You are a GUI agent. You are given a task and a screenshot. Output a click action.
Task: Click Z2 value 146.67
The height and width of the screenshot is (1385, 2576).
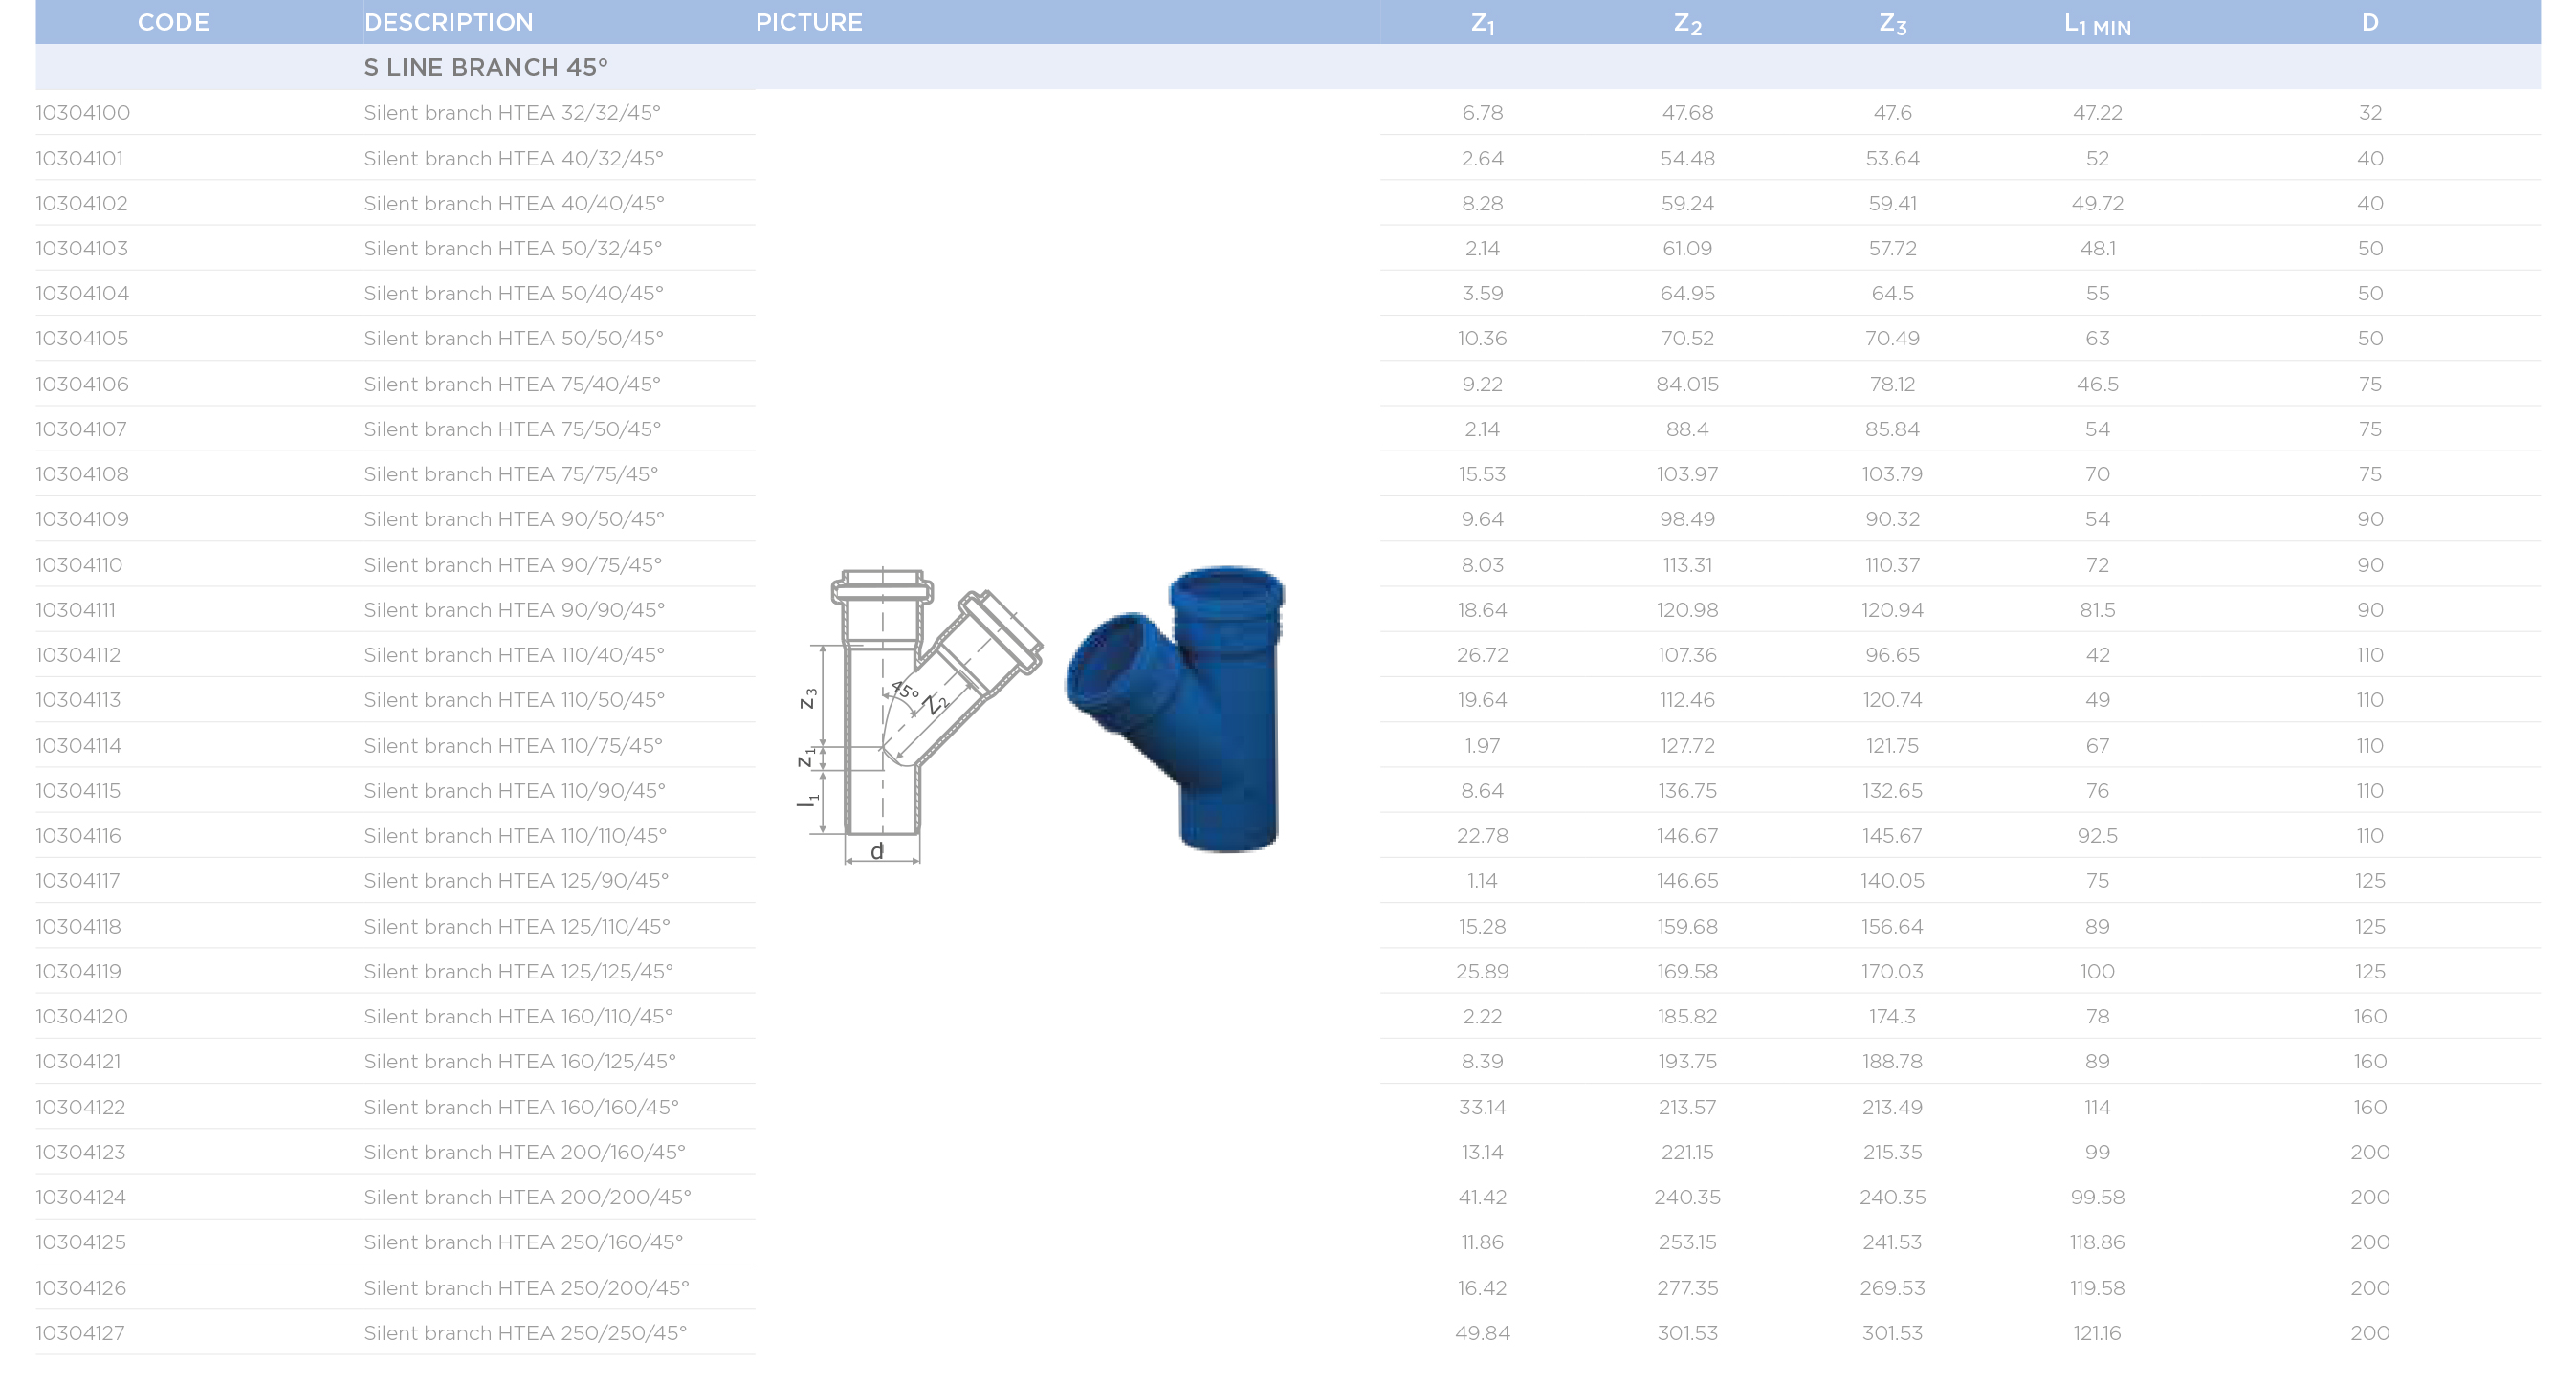[1687, 835]
